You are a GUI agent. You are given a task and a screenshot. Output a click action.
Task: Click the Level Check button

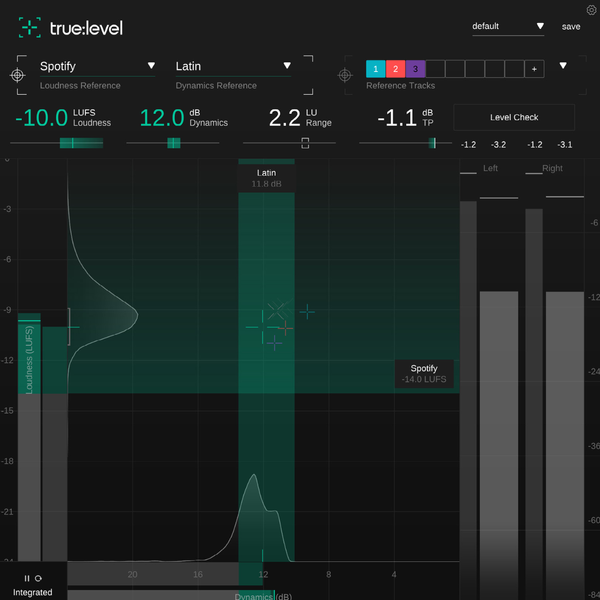[514, 117]
